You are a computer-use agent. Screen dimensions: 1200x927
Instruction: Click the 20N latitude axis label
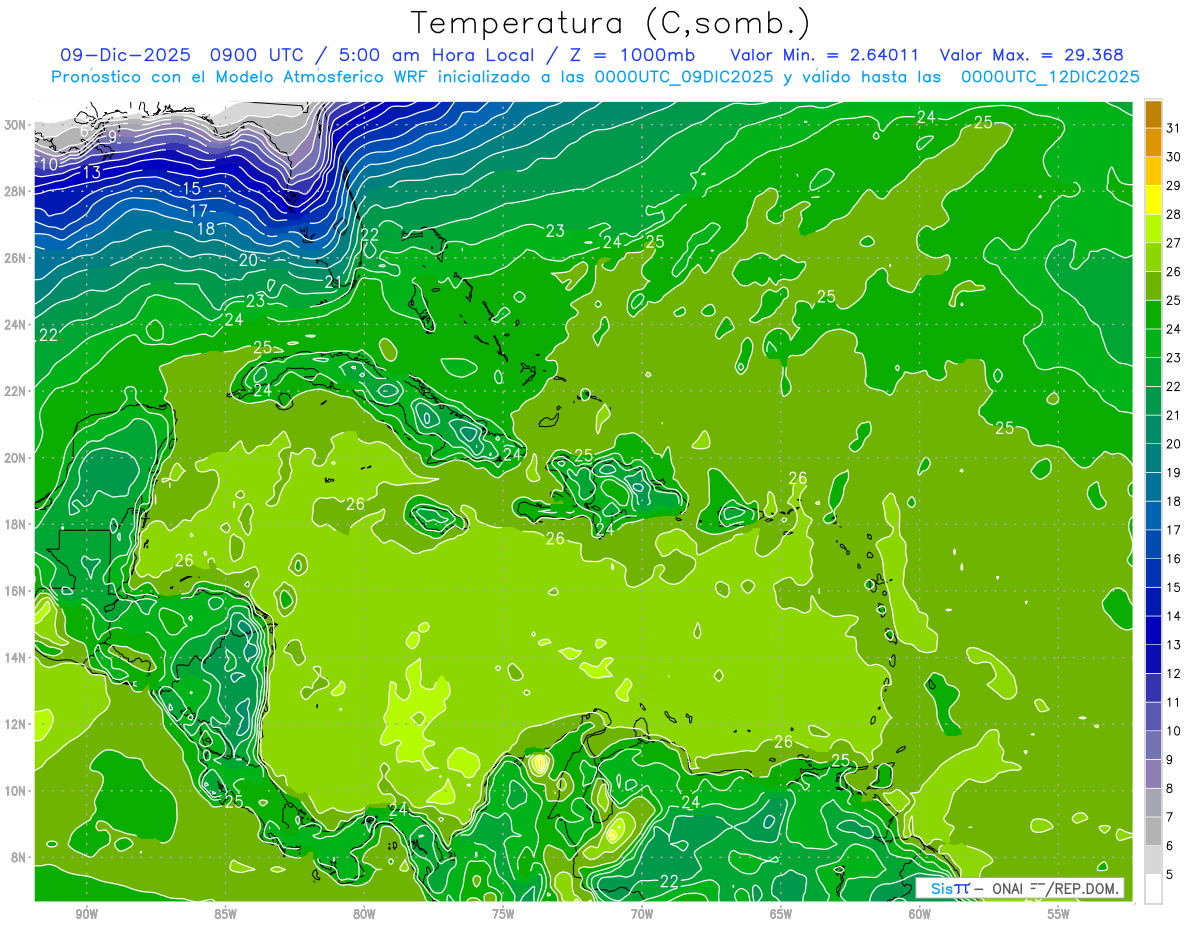pos(16,458)
